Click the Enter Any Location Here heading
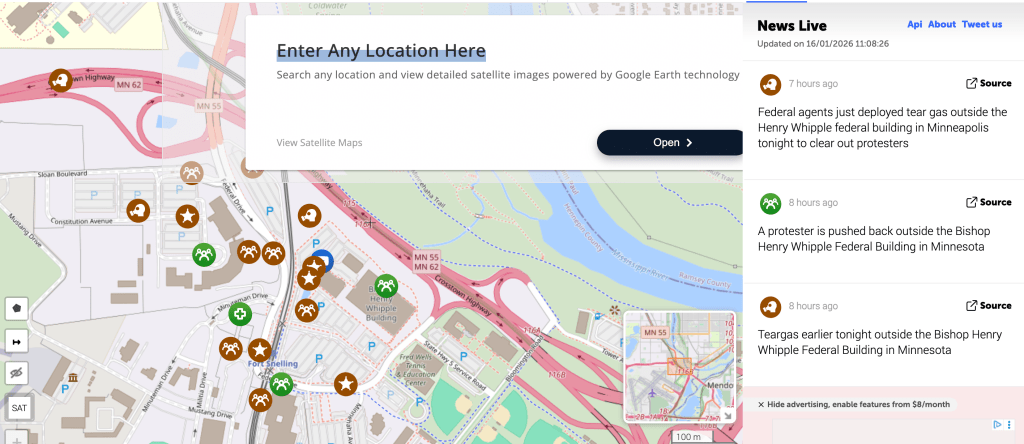 click(381, 51)
